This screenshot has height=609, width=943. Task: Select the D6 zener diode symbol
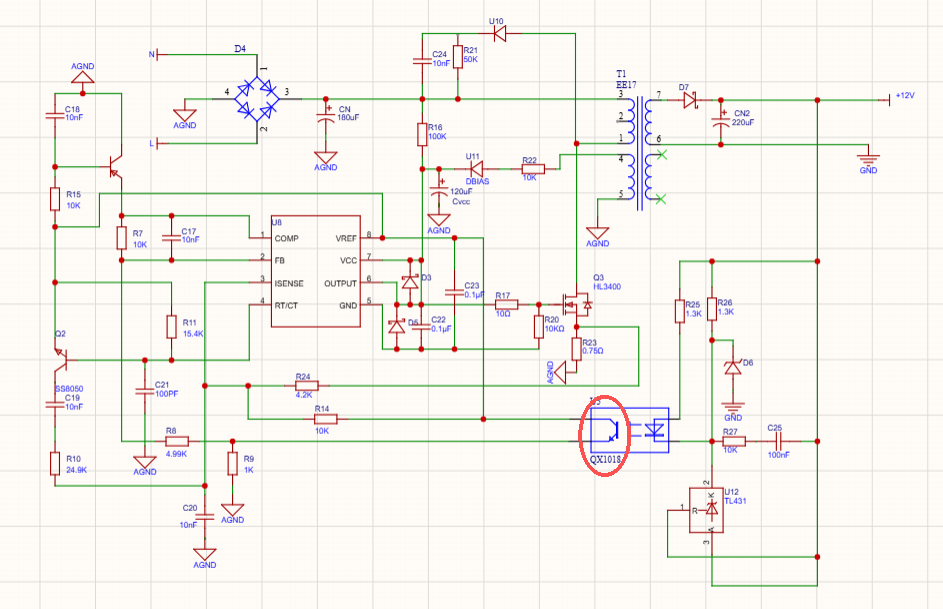[733, 367]
